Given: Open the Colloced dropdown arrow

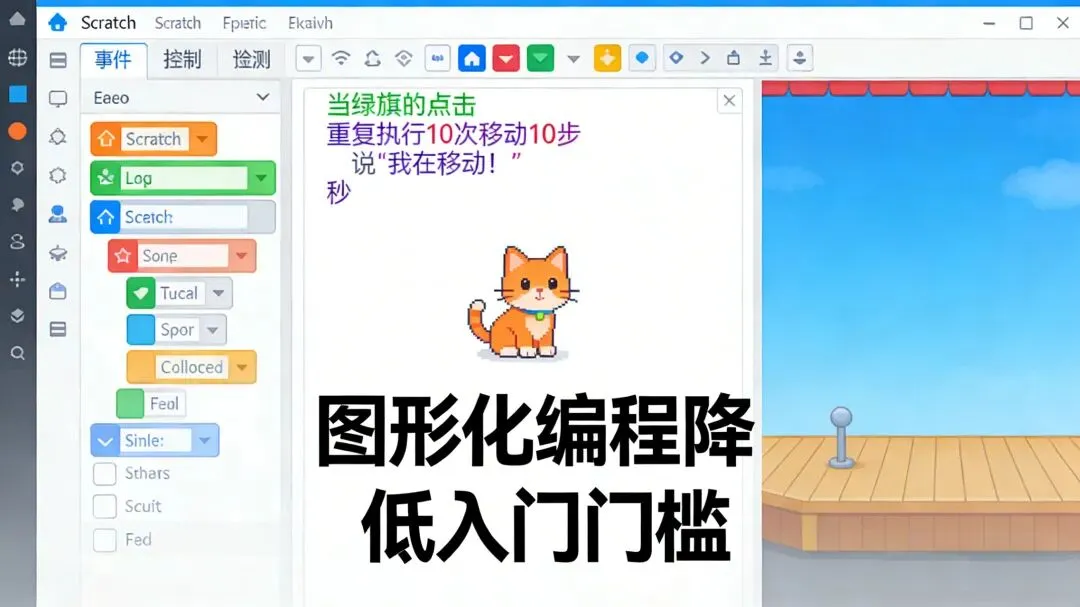Looking at the screenshot, I should [x=242, y=367].
